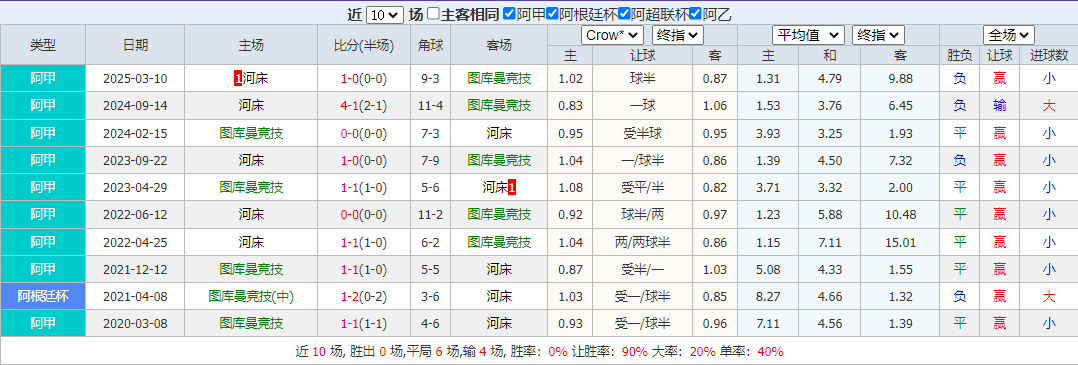The image size is (1078, 365).
Task: Click the handicap value 受半/一
Action: (x=642, y=269)
